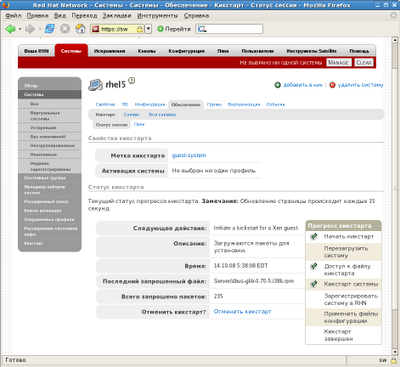
Task: Open the Правка menu
Action: (x=37, y=16)
